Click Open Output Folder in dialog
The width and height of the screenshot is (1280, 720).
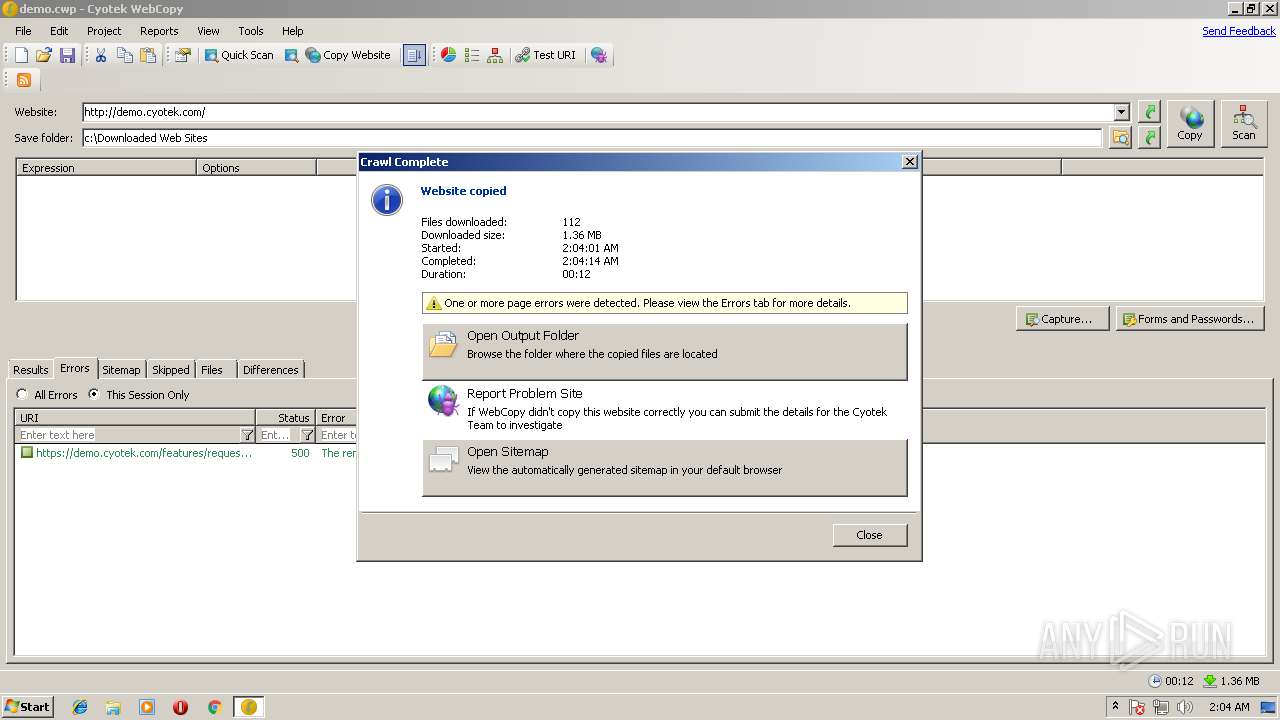[x=665, y=351]
